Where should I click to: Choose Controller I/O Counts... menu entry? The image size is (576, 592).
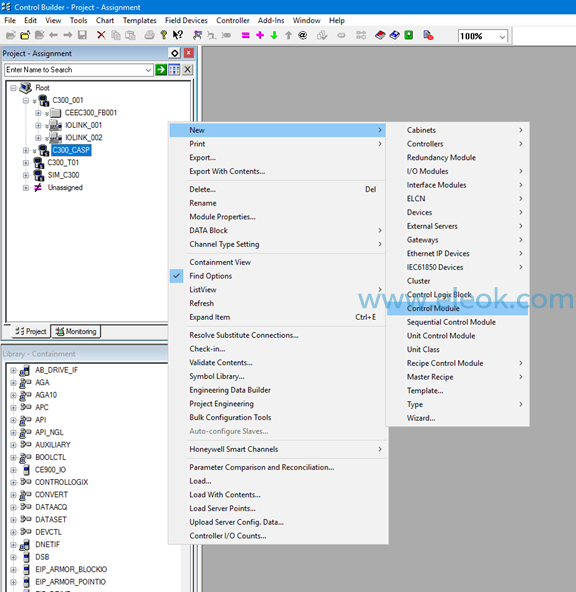277,536
